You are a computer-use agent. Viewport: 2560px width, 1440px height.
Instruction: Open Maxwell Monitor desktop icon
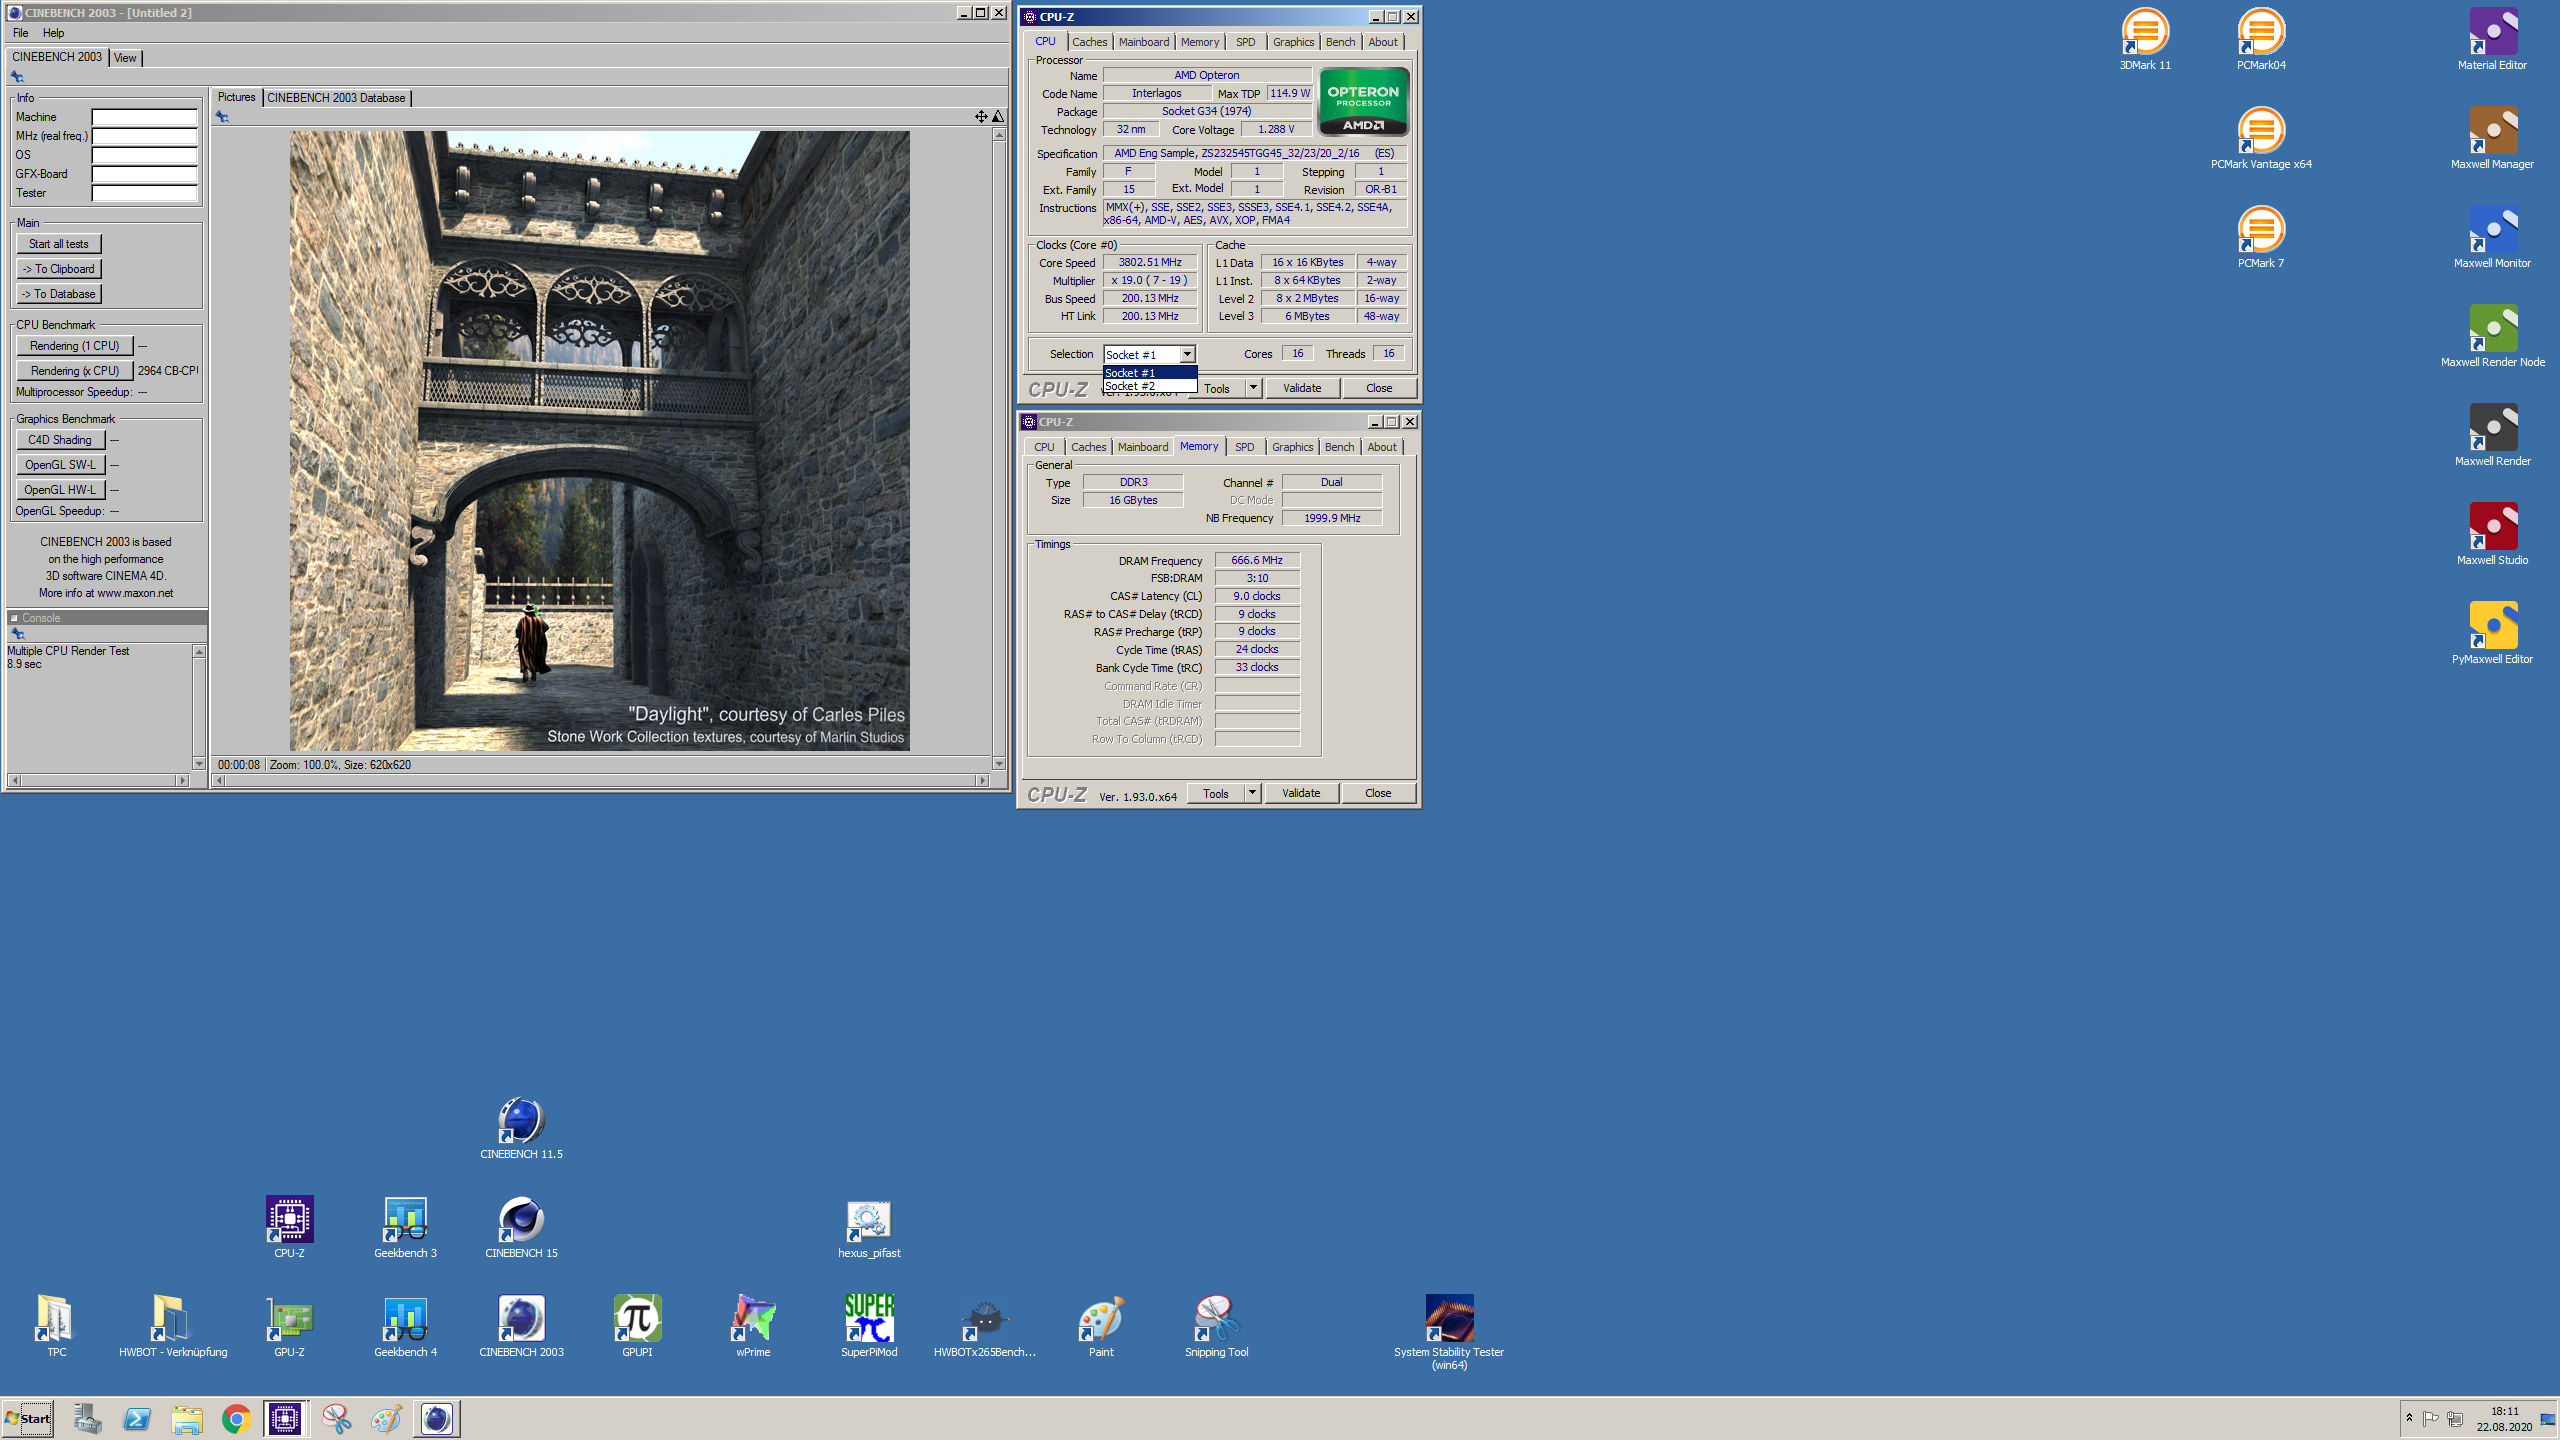click(x=2492, y=238)
